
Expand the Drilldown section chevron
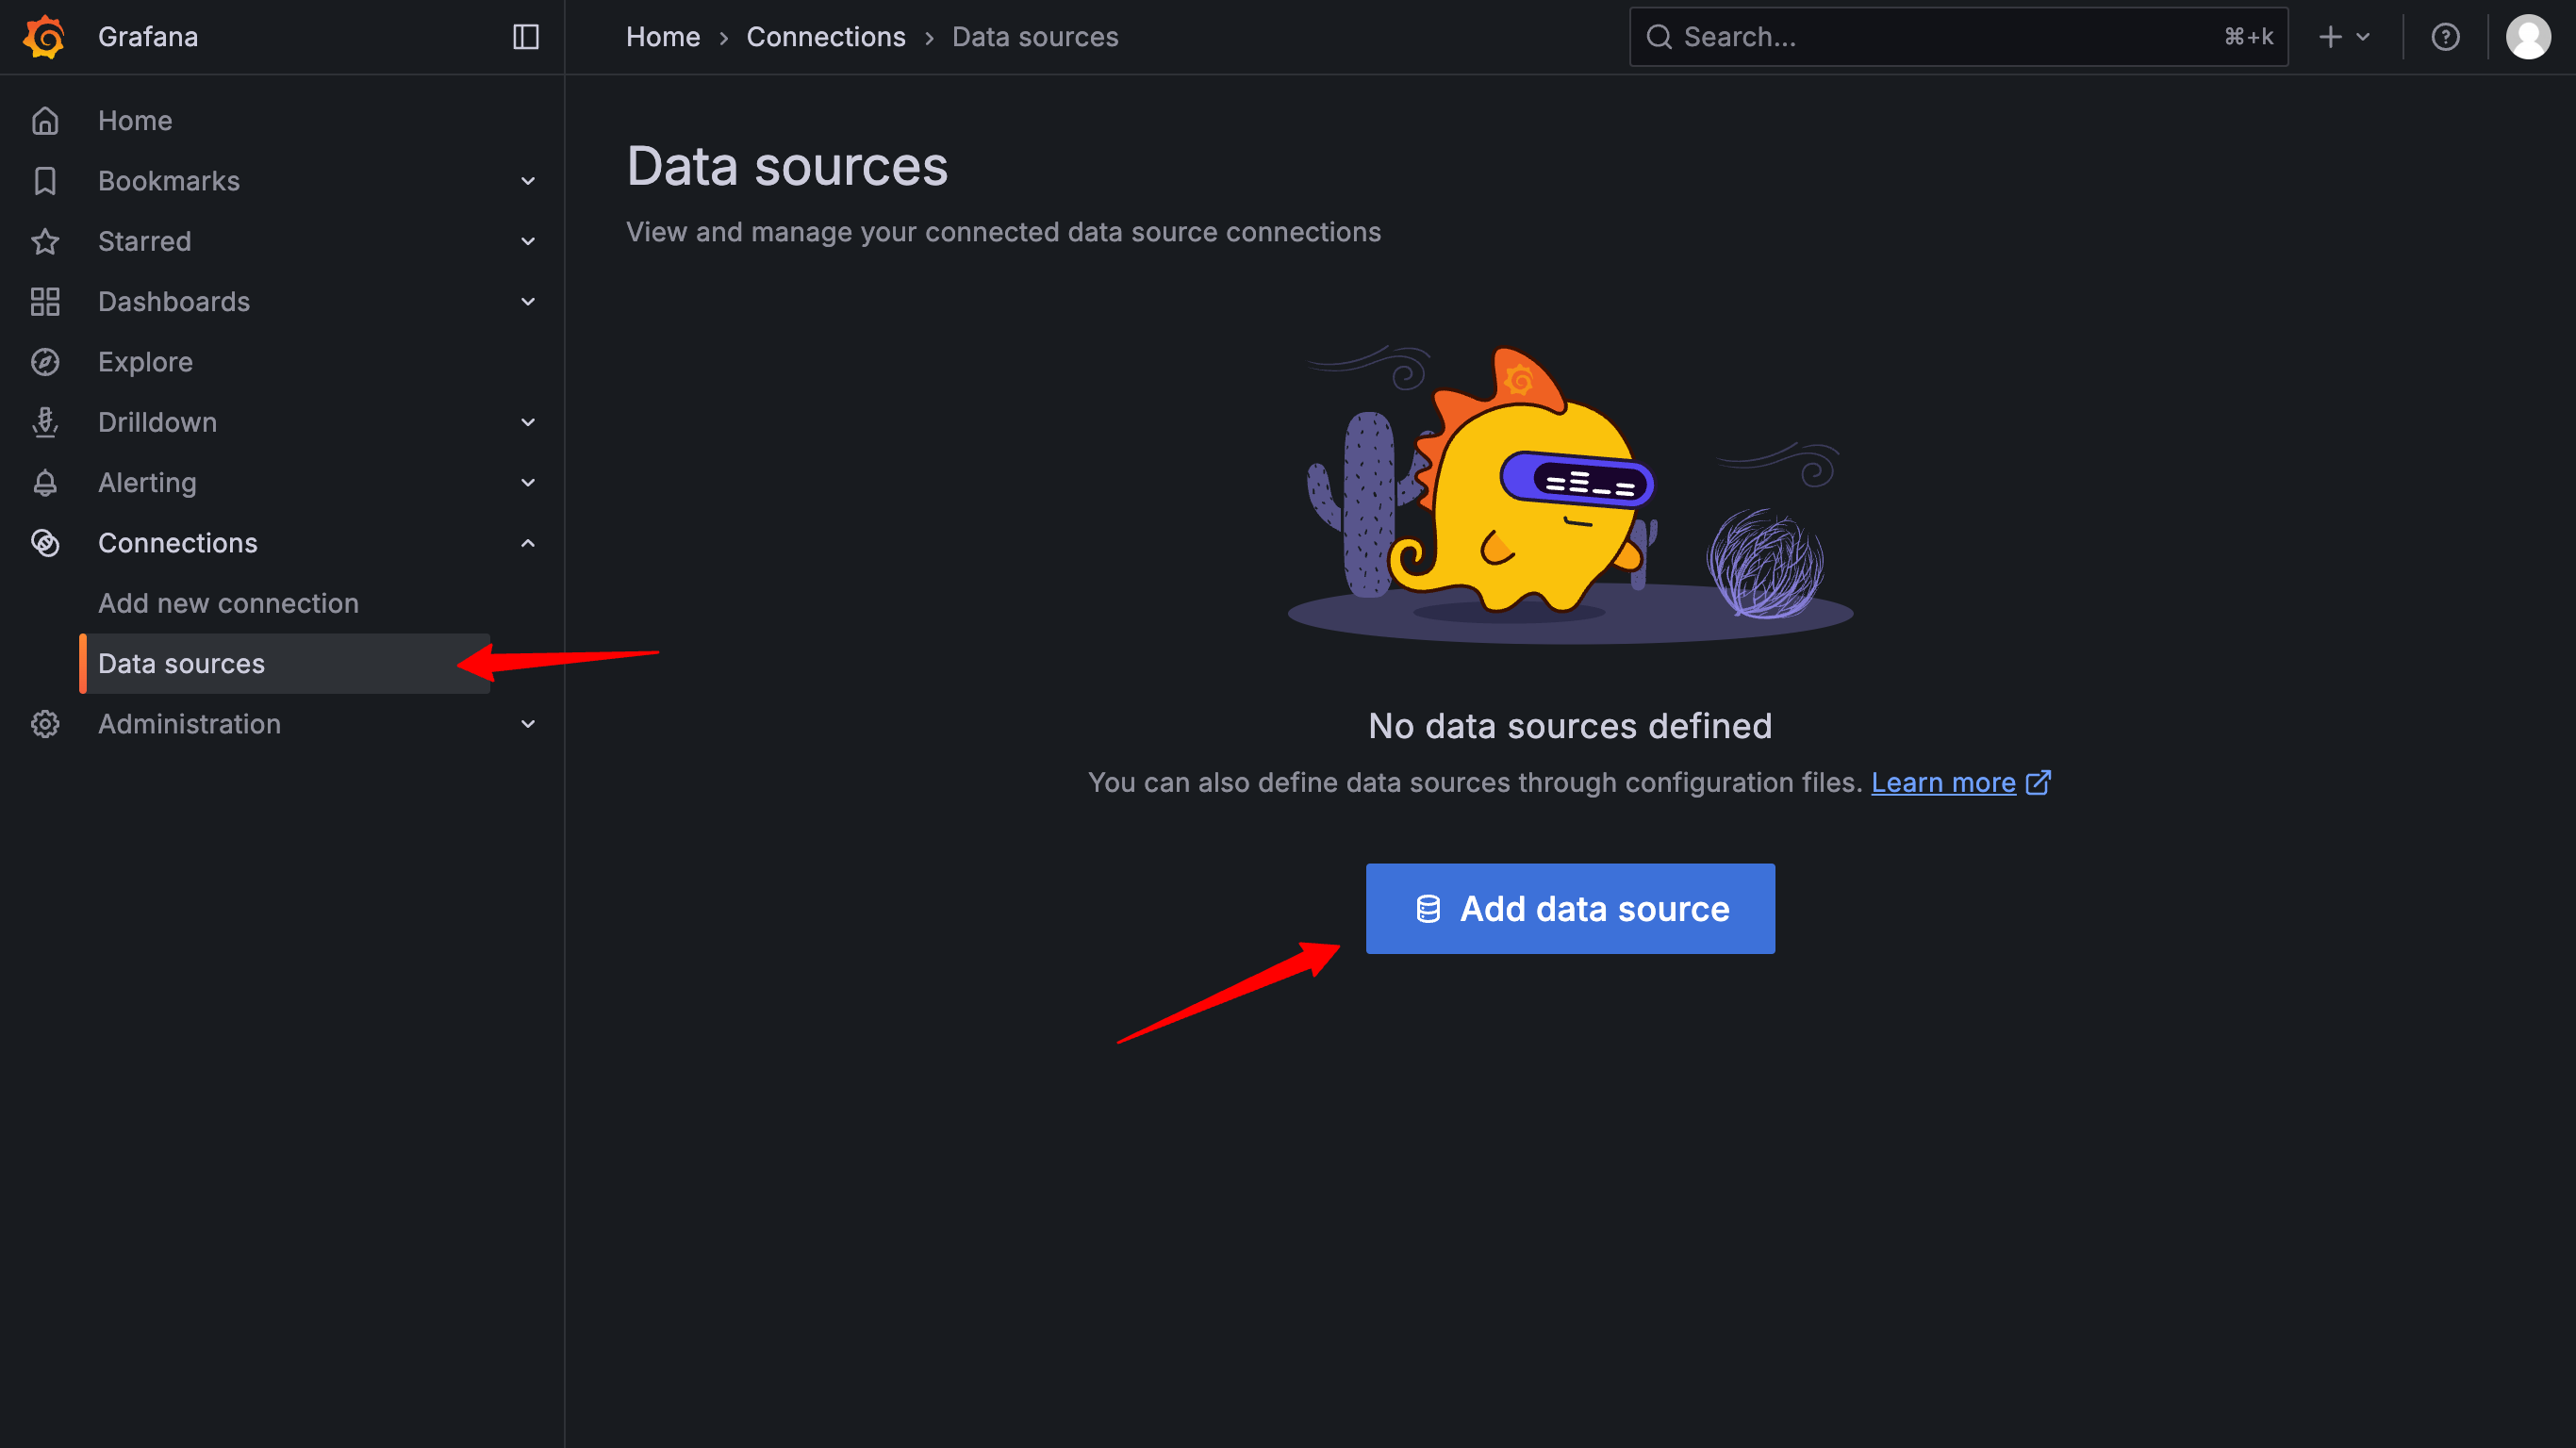[x=528, y=422]
